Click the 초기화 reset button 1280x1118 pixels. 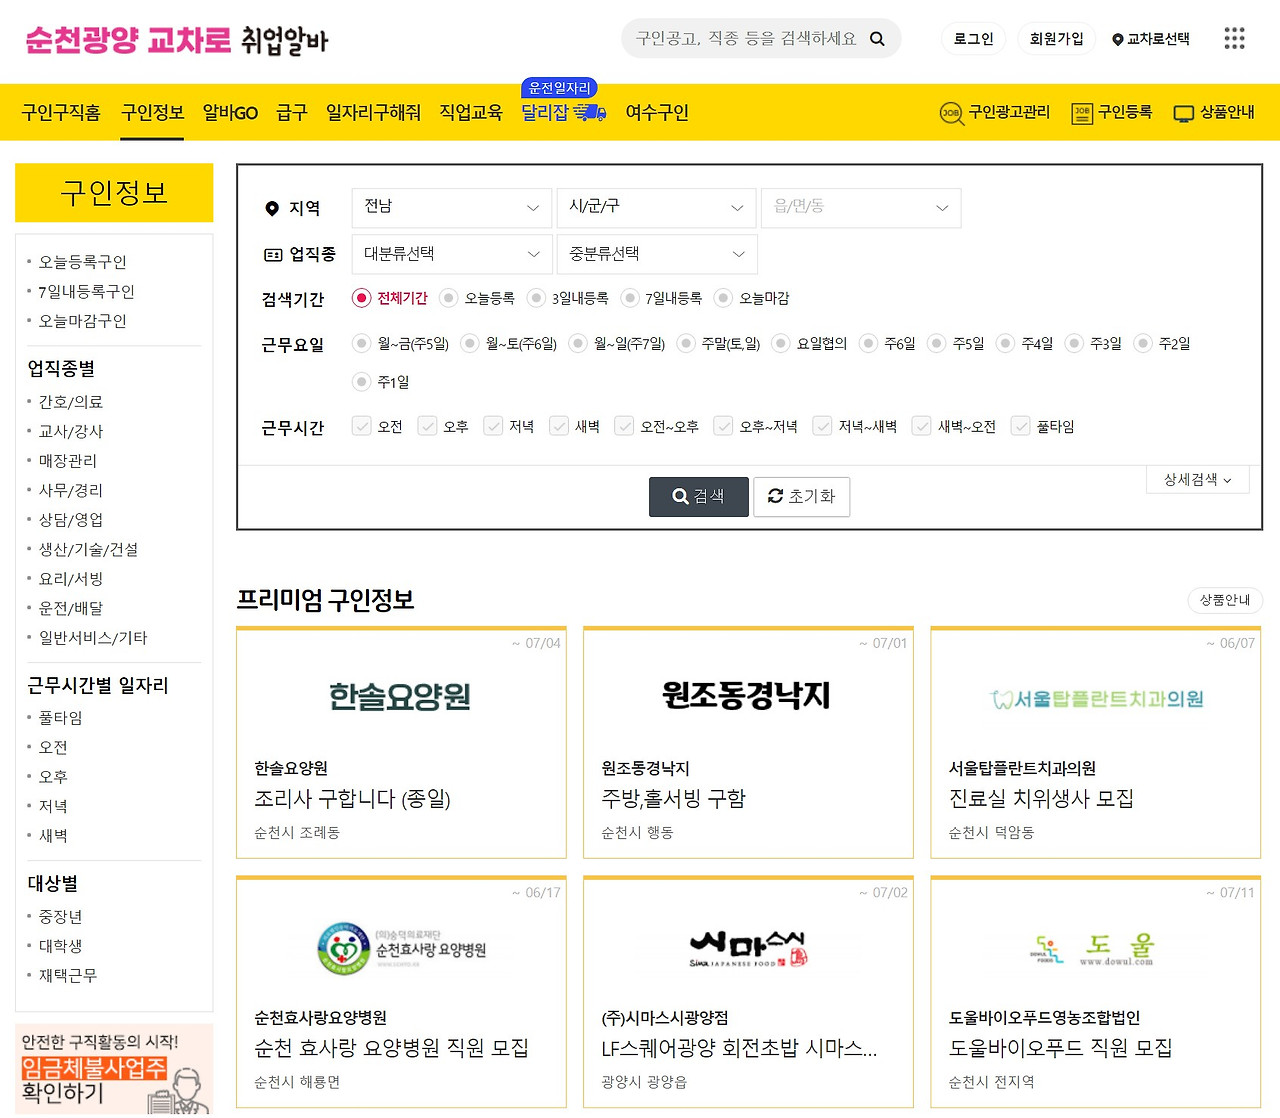point(801,497)
